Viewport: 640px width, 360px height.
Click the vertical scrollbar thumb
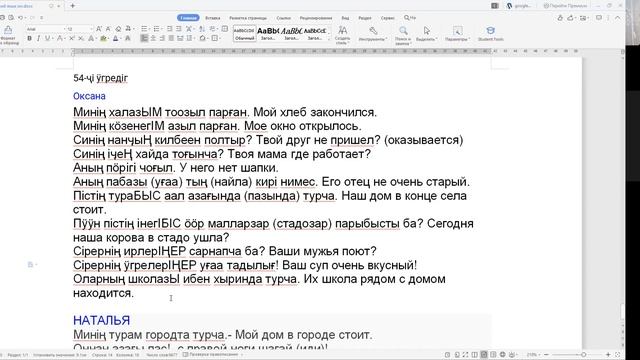(x=622, y=311)
